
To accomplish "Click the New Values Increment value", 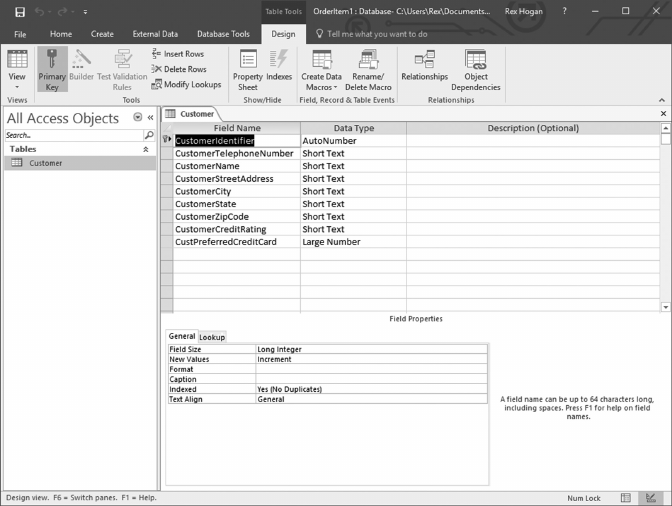I will tap(371, 359).
